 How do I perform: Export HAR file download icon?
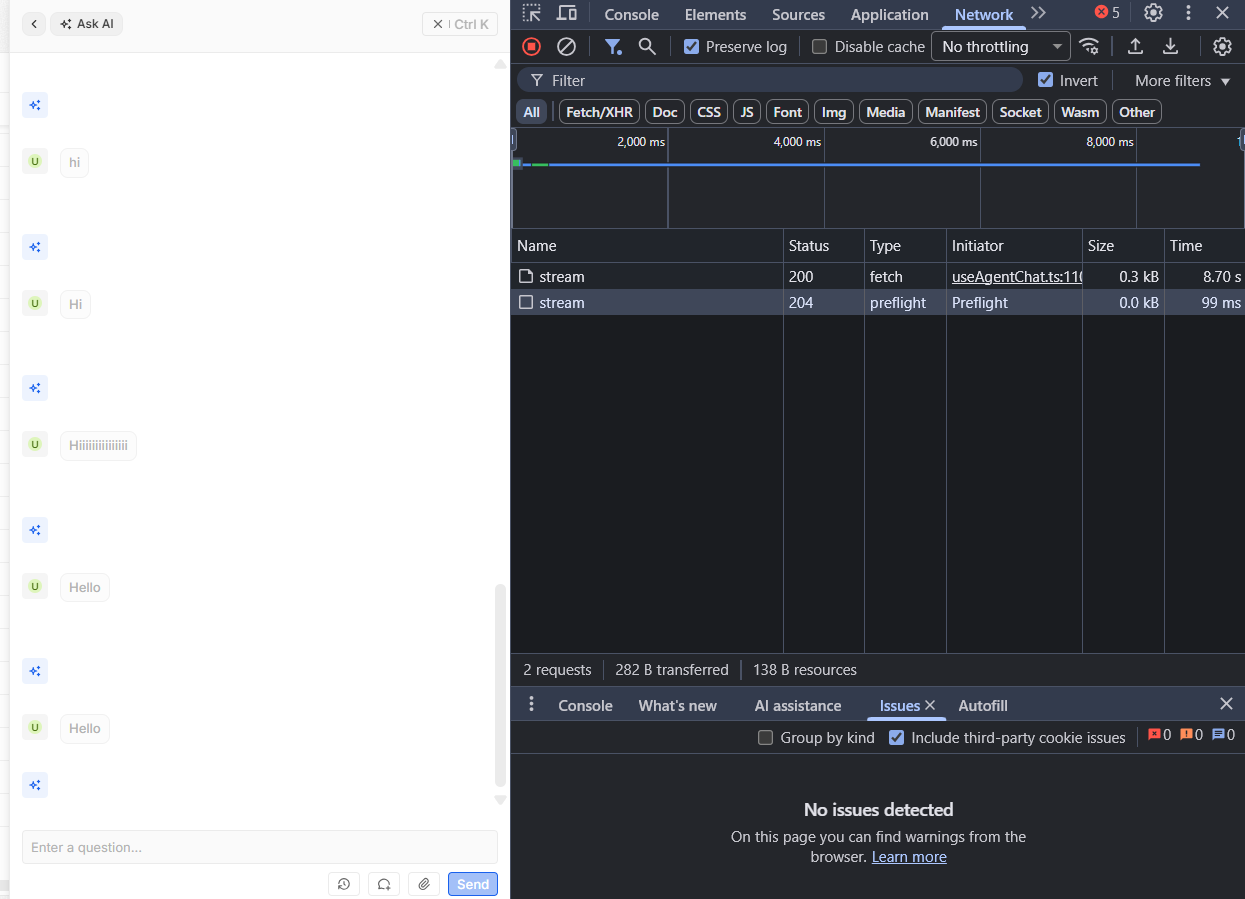tap(1170, 46)
